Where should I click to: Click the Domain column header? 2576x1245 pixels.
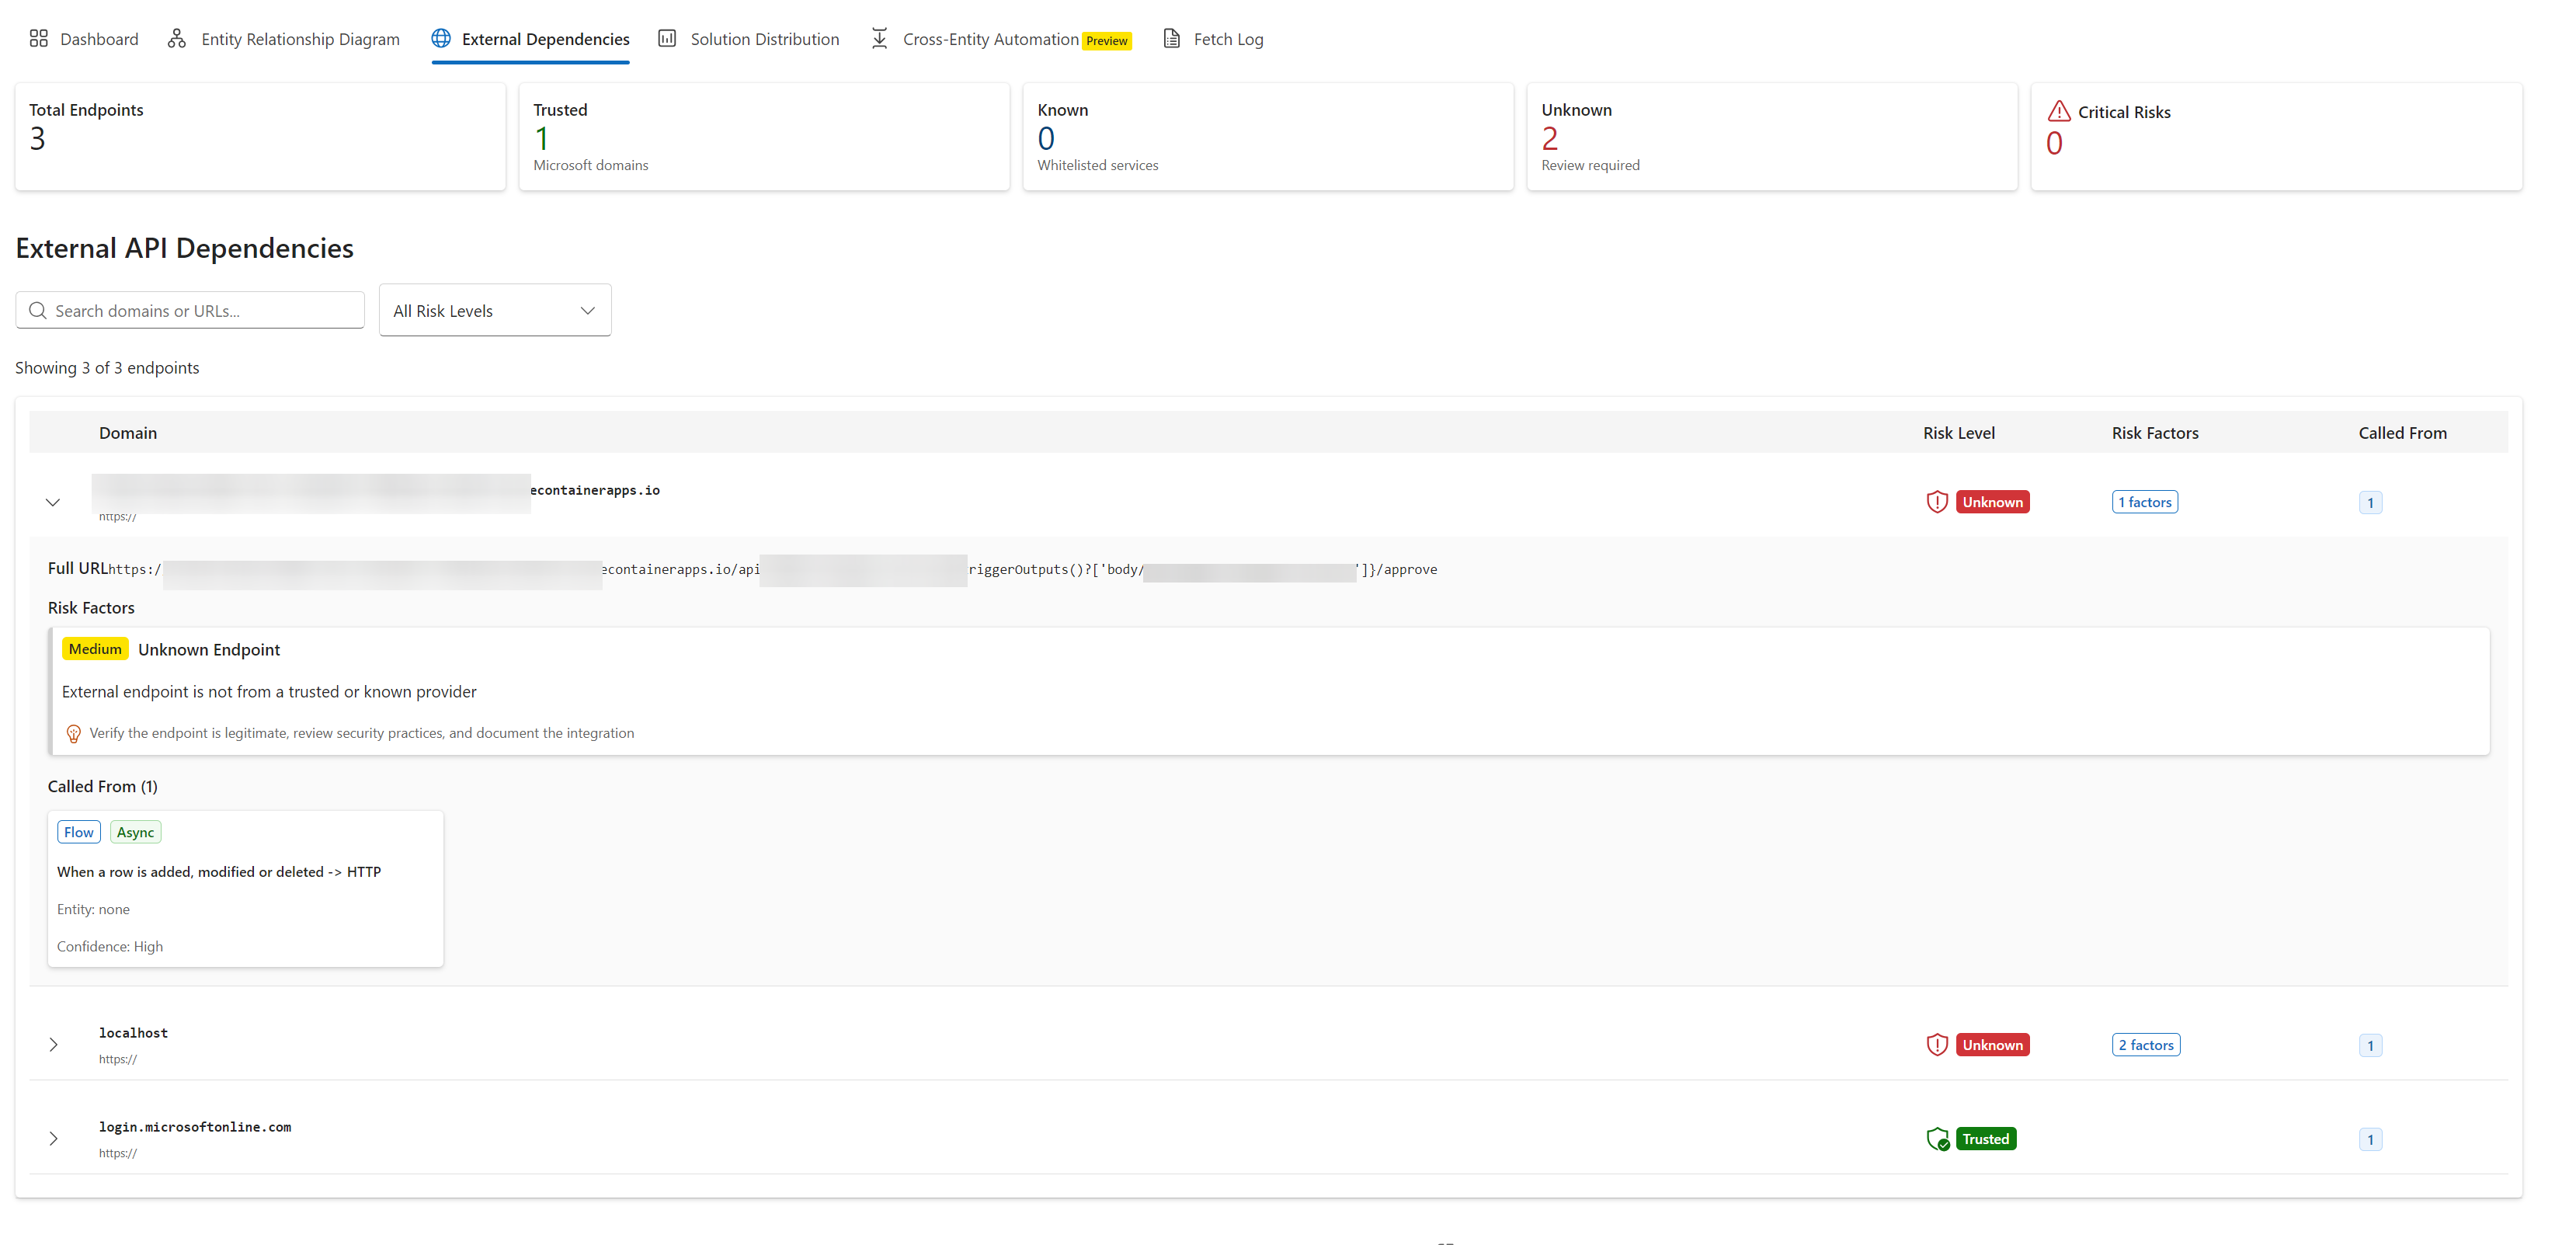click(x=128, y=432)
